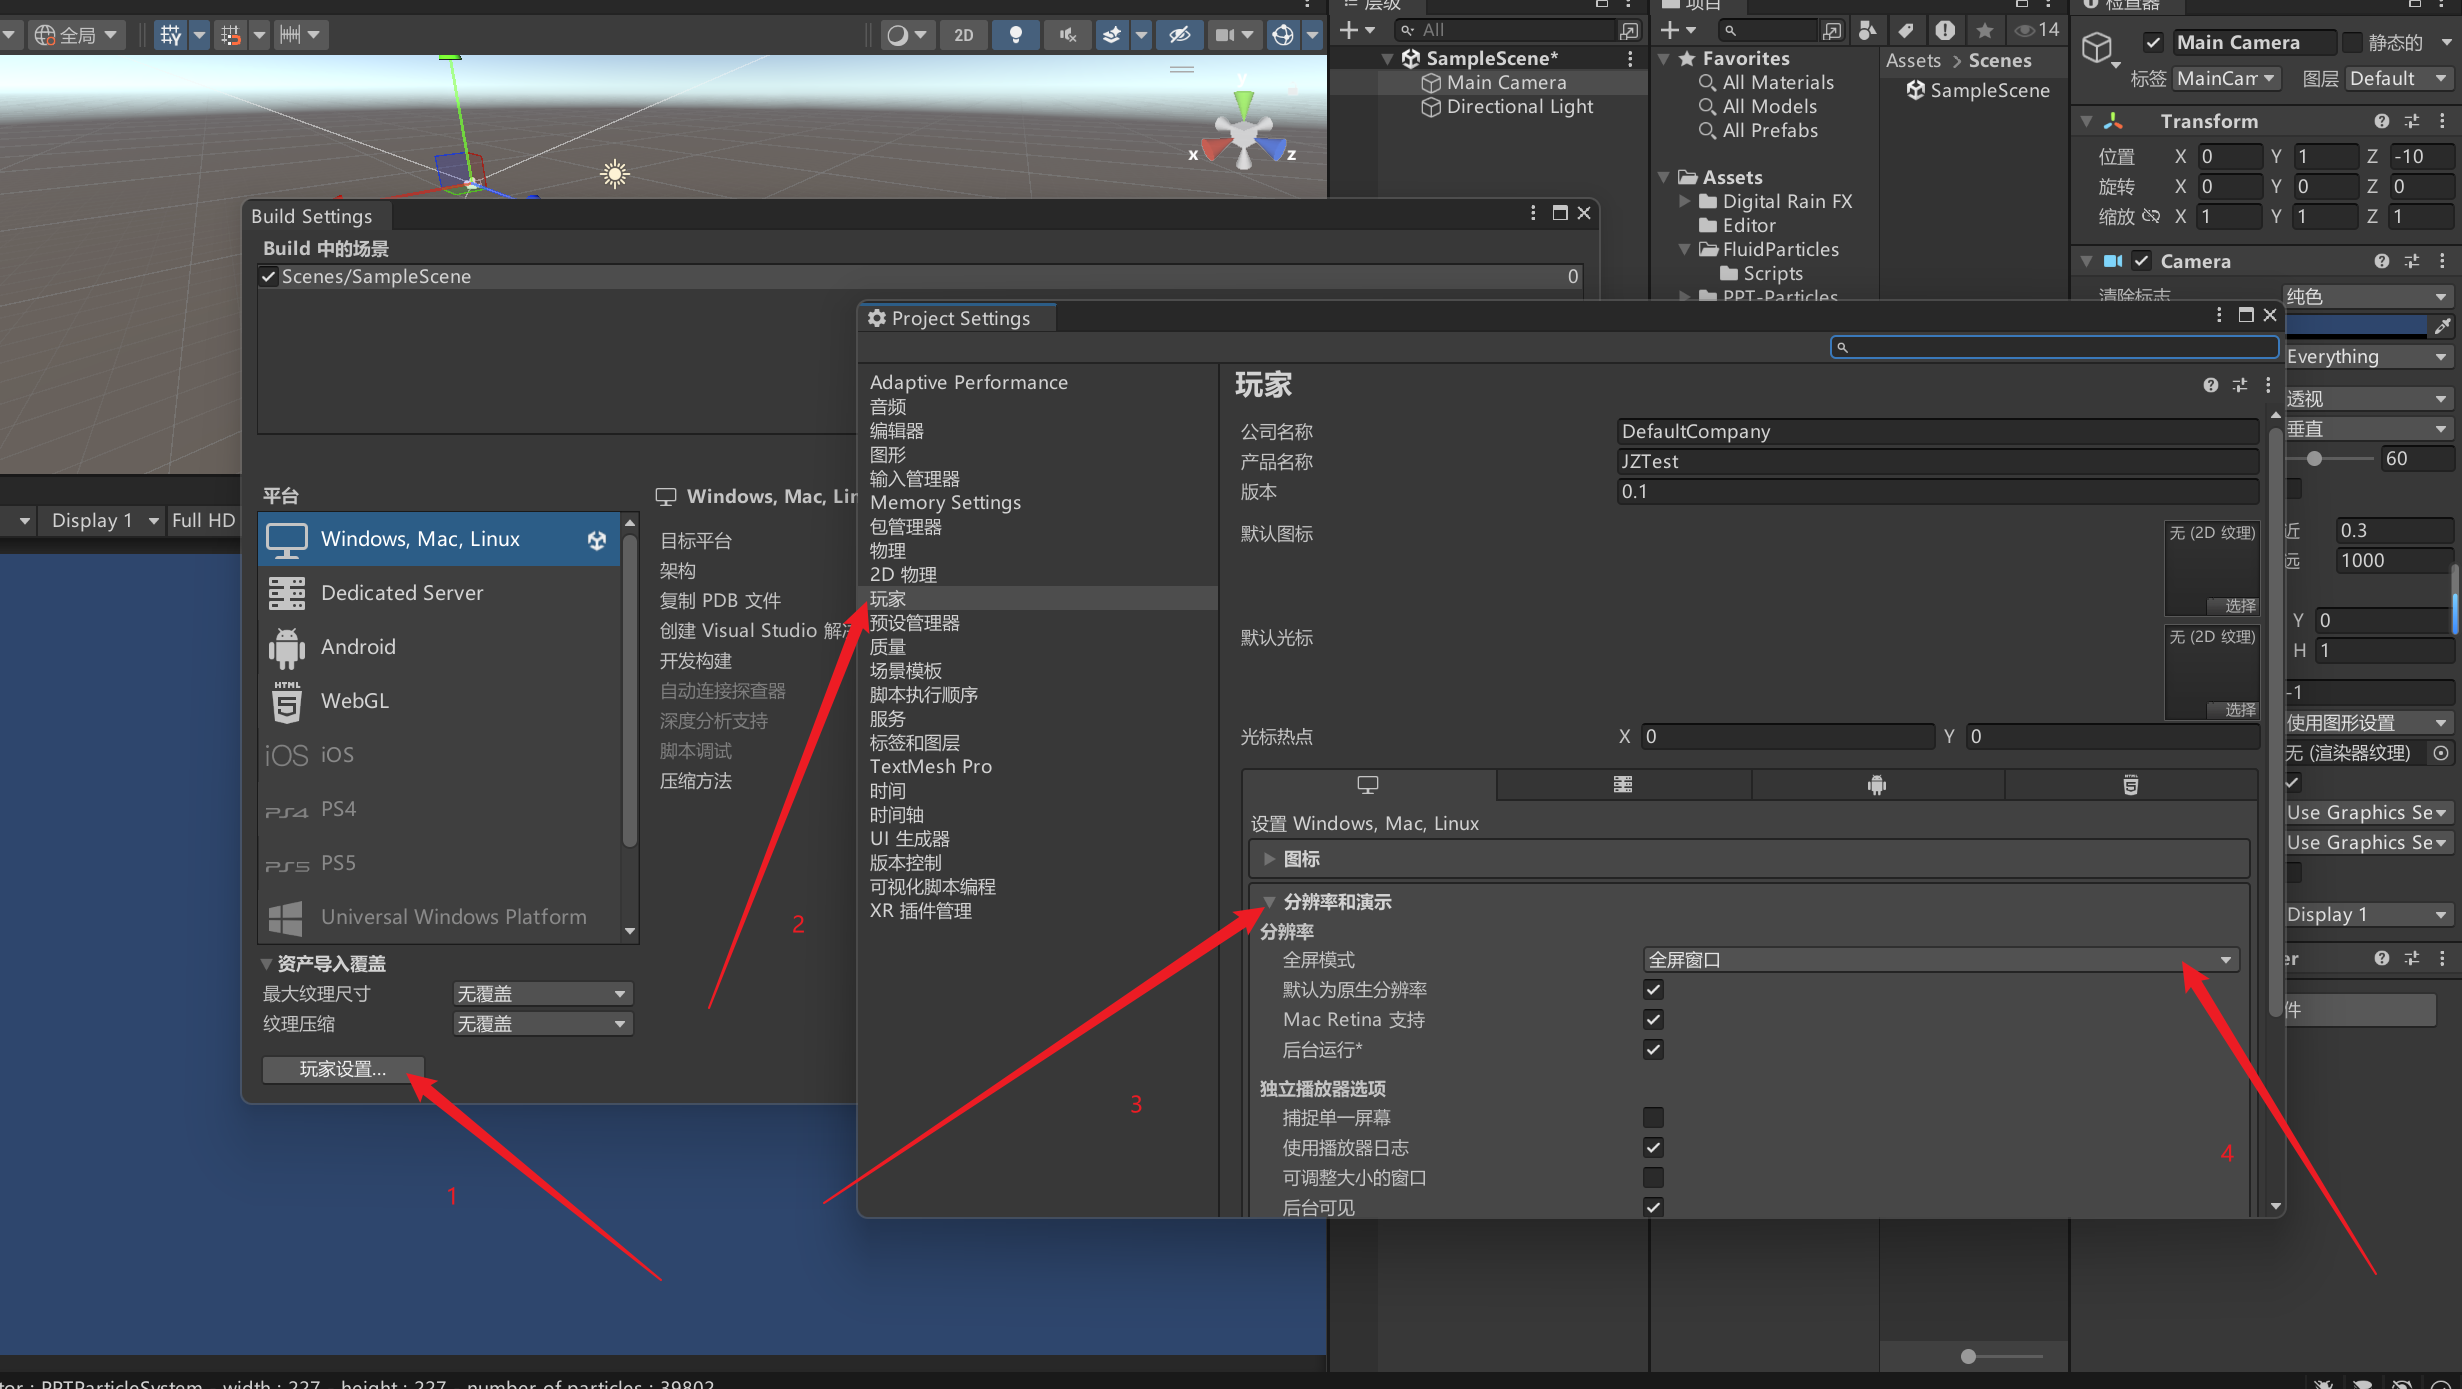Click the camera background color swatch
This screenshot has width=2462, height=1389.
(x=2356, y=326)
